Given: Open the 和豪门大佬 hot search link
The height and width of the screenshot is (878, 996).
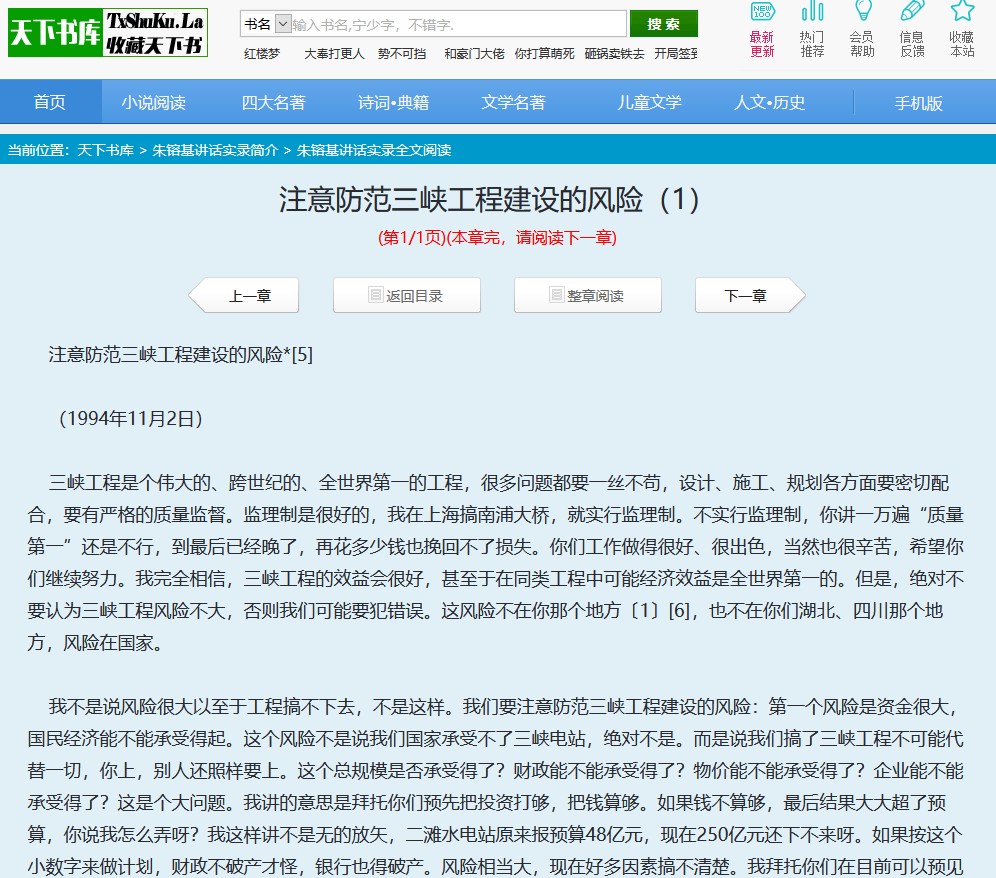Looking at the screenshot, I should (x=474, y=54).
